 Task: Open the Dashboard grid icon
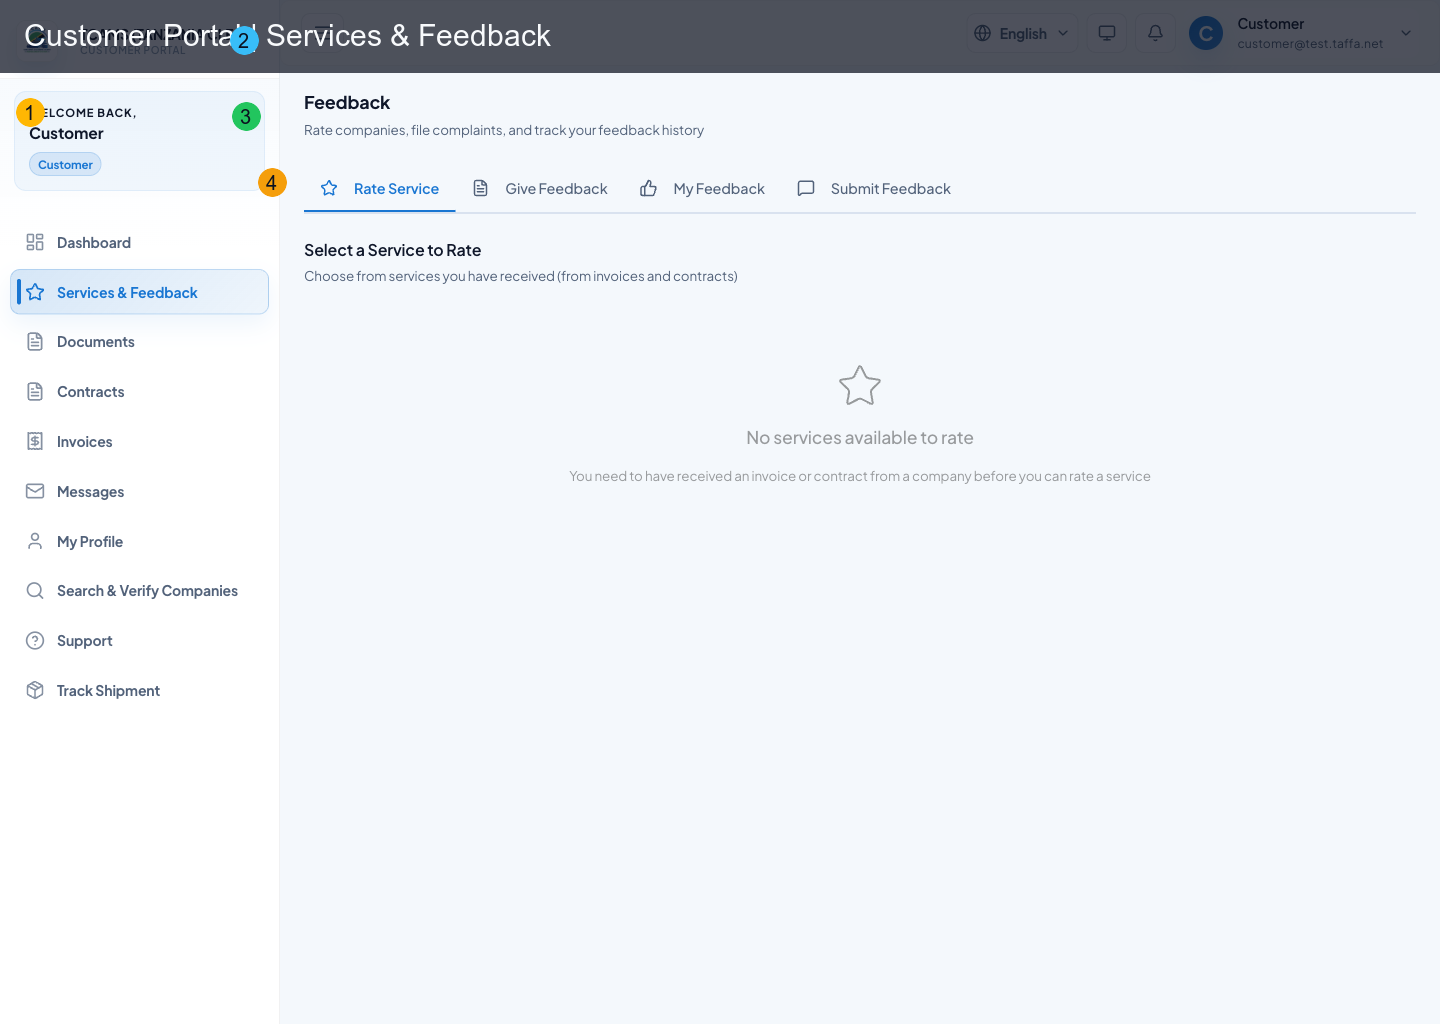pyautogui.click(x=35, y=242)
